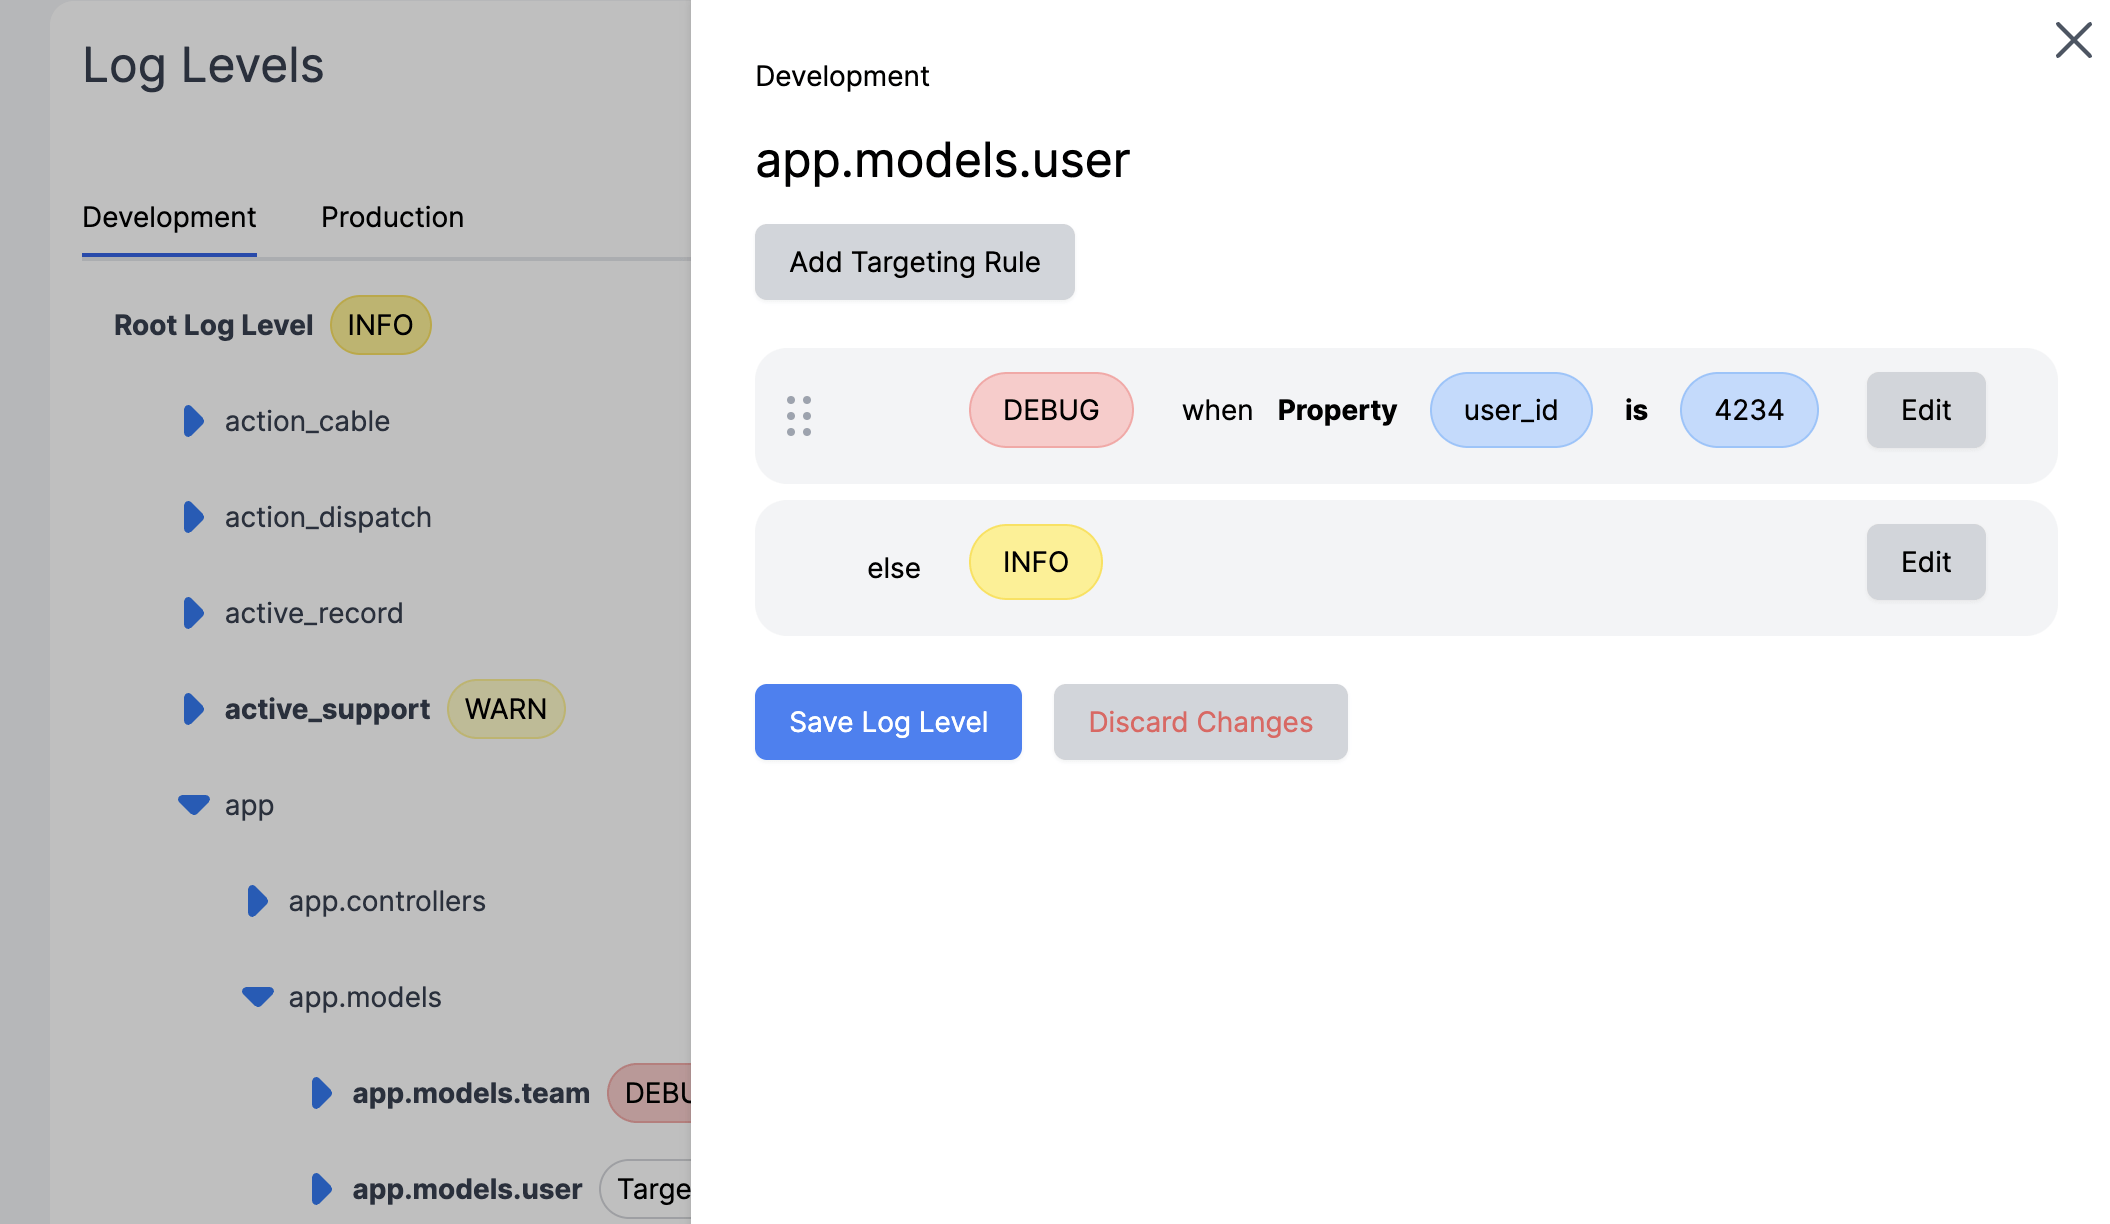Click the DEBUG level pill in rule
2110x1224 pixels.
[x=1051, y=410]
